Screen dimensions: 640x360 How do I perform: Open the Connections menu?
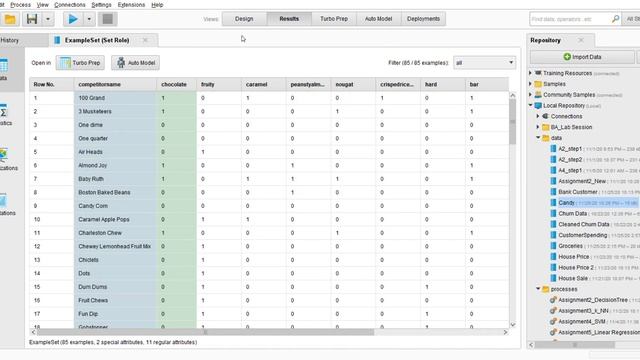coord(70,5)
